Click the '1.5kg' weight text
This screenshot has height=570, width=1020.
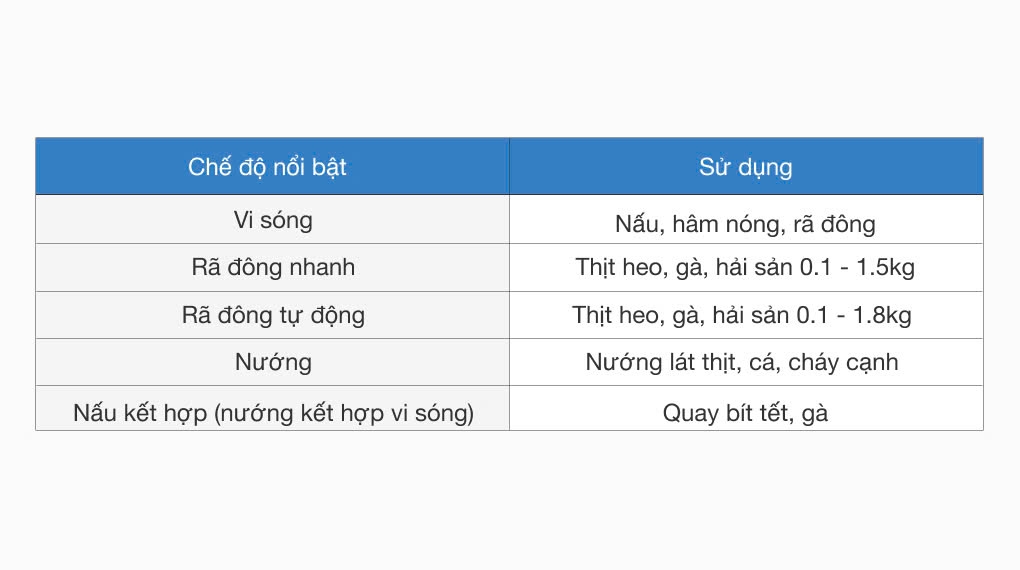tap(885, 268)
